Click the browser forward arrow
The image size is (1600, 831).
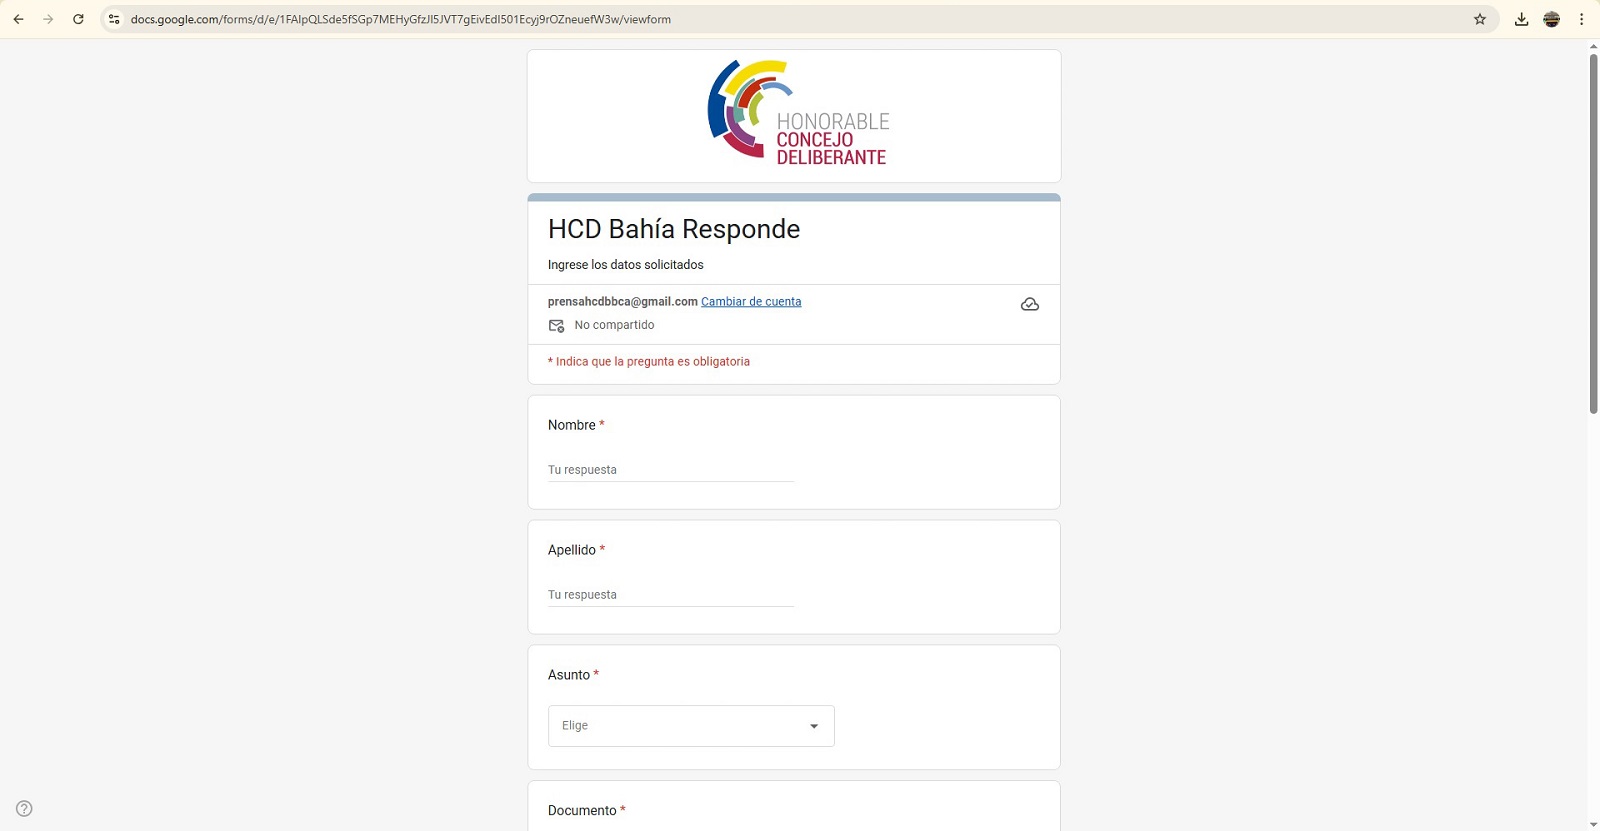point(48,19)
